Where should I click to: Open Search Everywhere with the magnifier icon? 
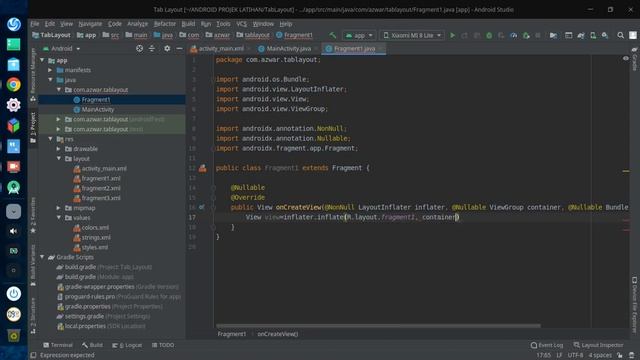pos(620,36)
